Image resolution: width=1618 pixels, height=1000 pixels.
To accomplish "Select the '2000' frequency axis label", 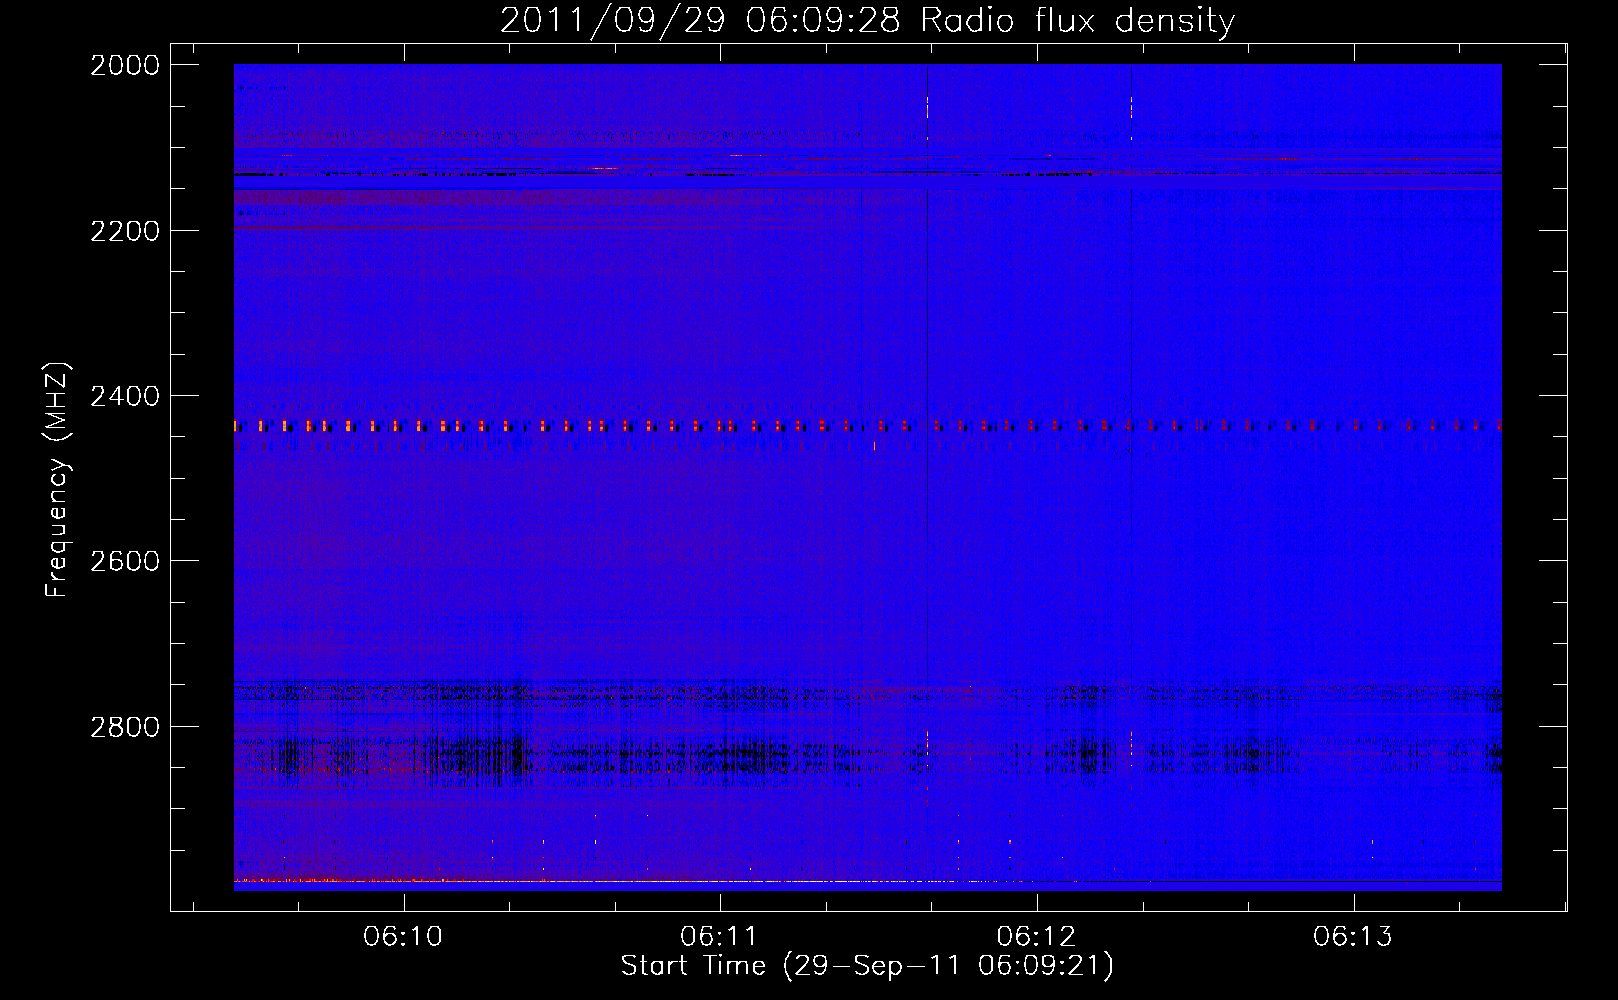I will tap(125, 65).
